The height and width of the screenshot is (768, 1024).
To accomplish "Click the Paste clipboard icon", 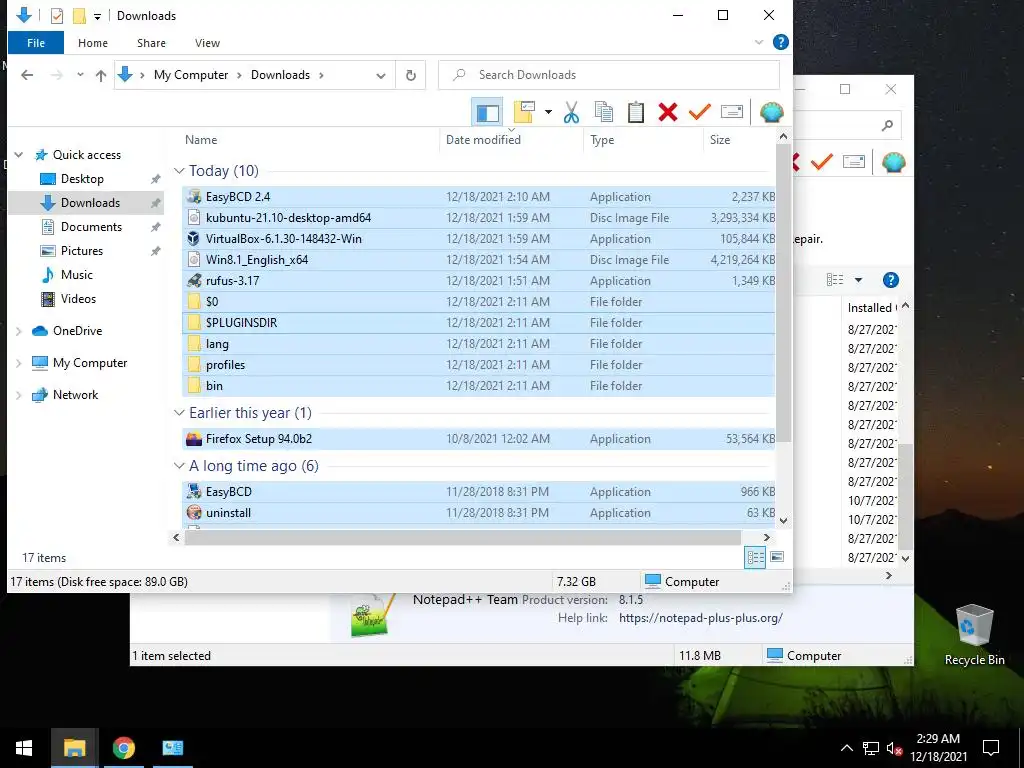I will (x=635, y=112).
